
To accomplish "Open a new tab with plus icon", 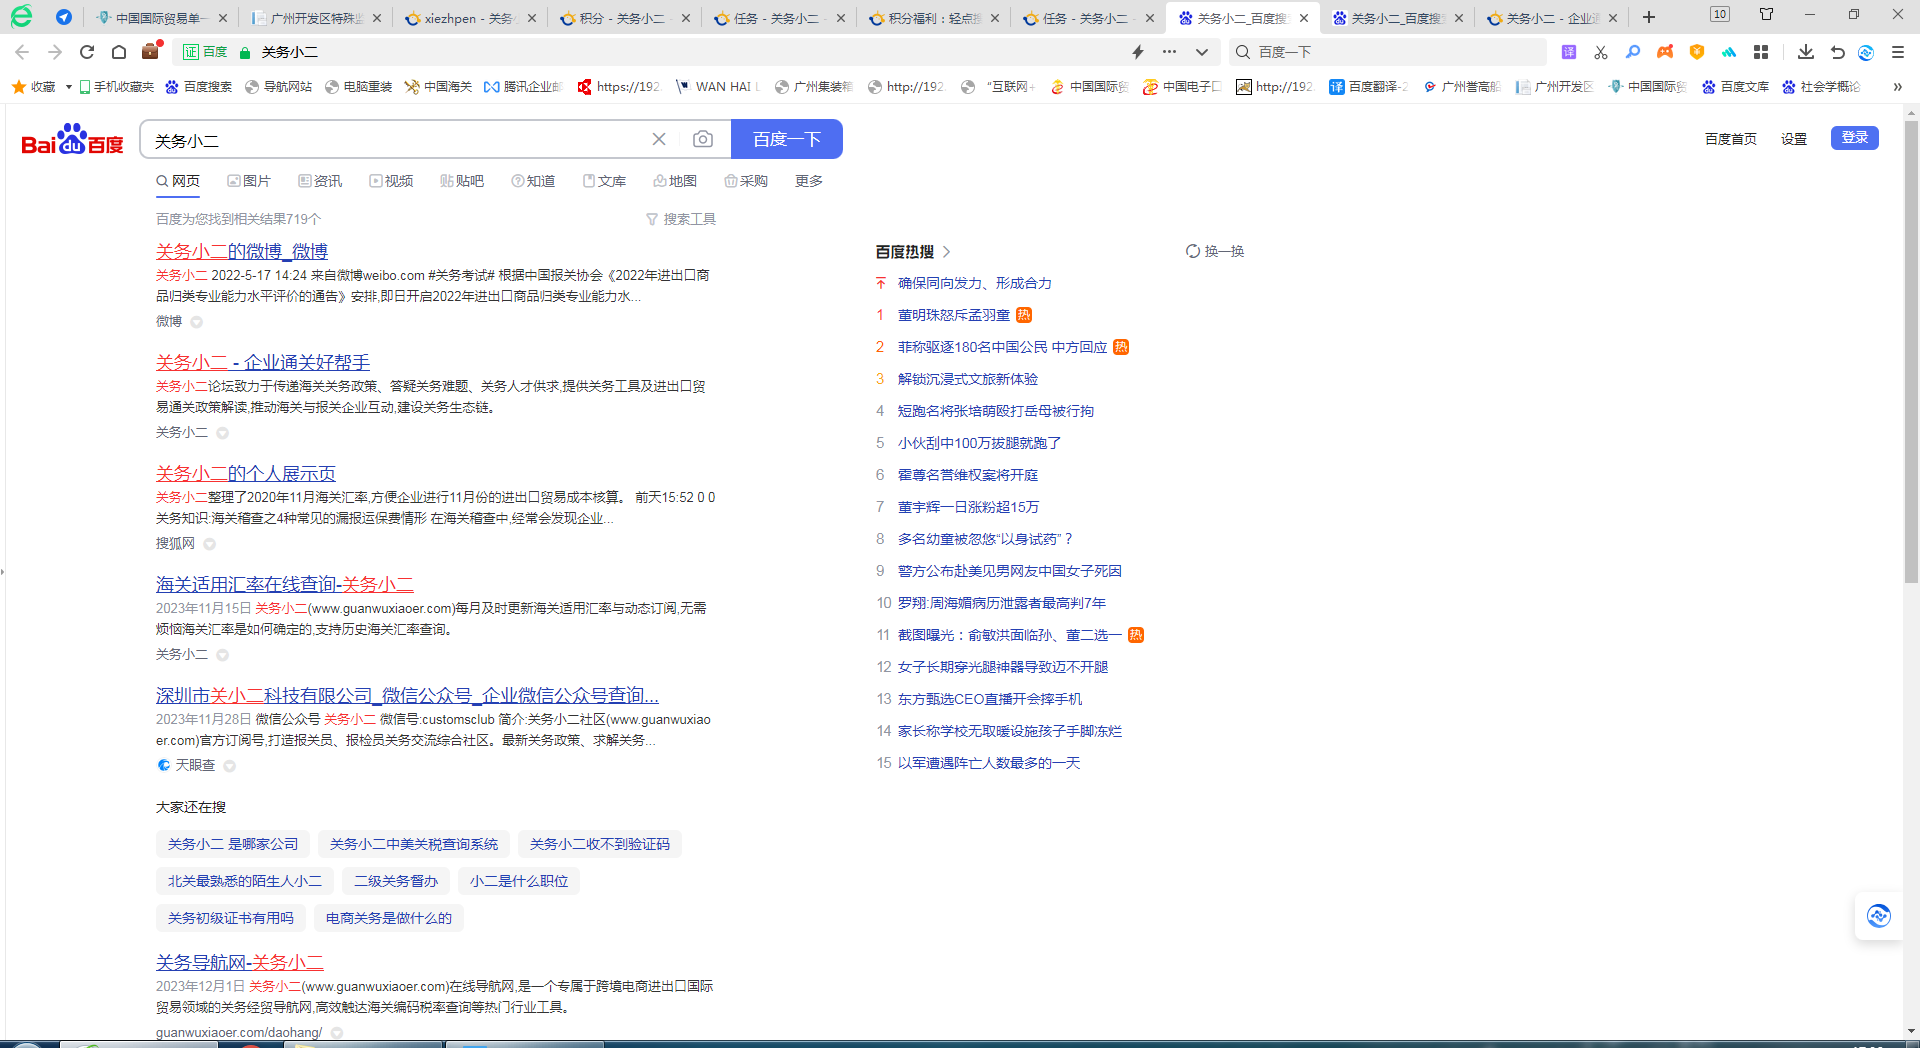I will (x=1649, y=17).
